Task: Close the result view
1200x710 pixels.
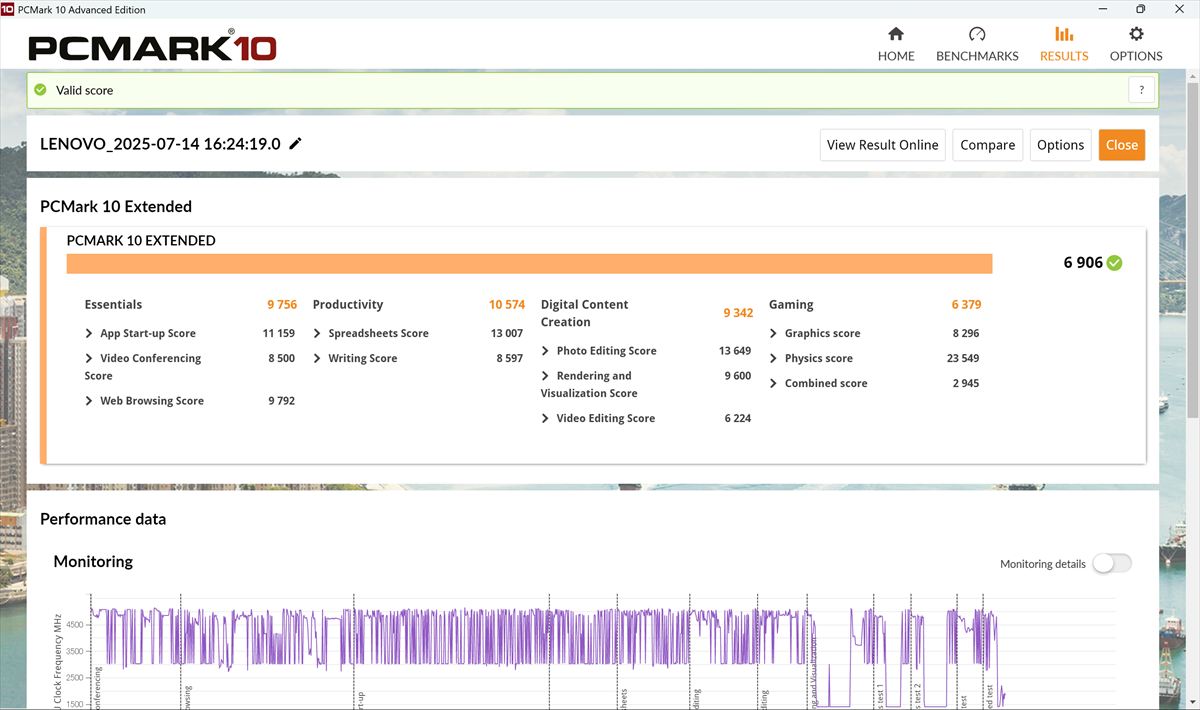Action: tap(1121, 145)
